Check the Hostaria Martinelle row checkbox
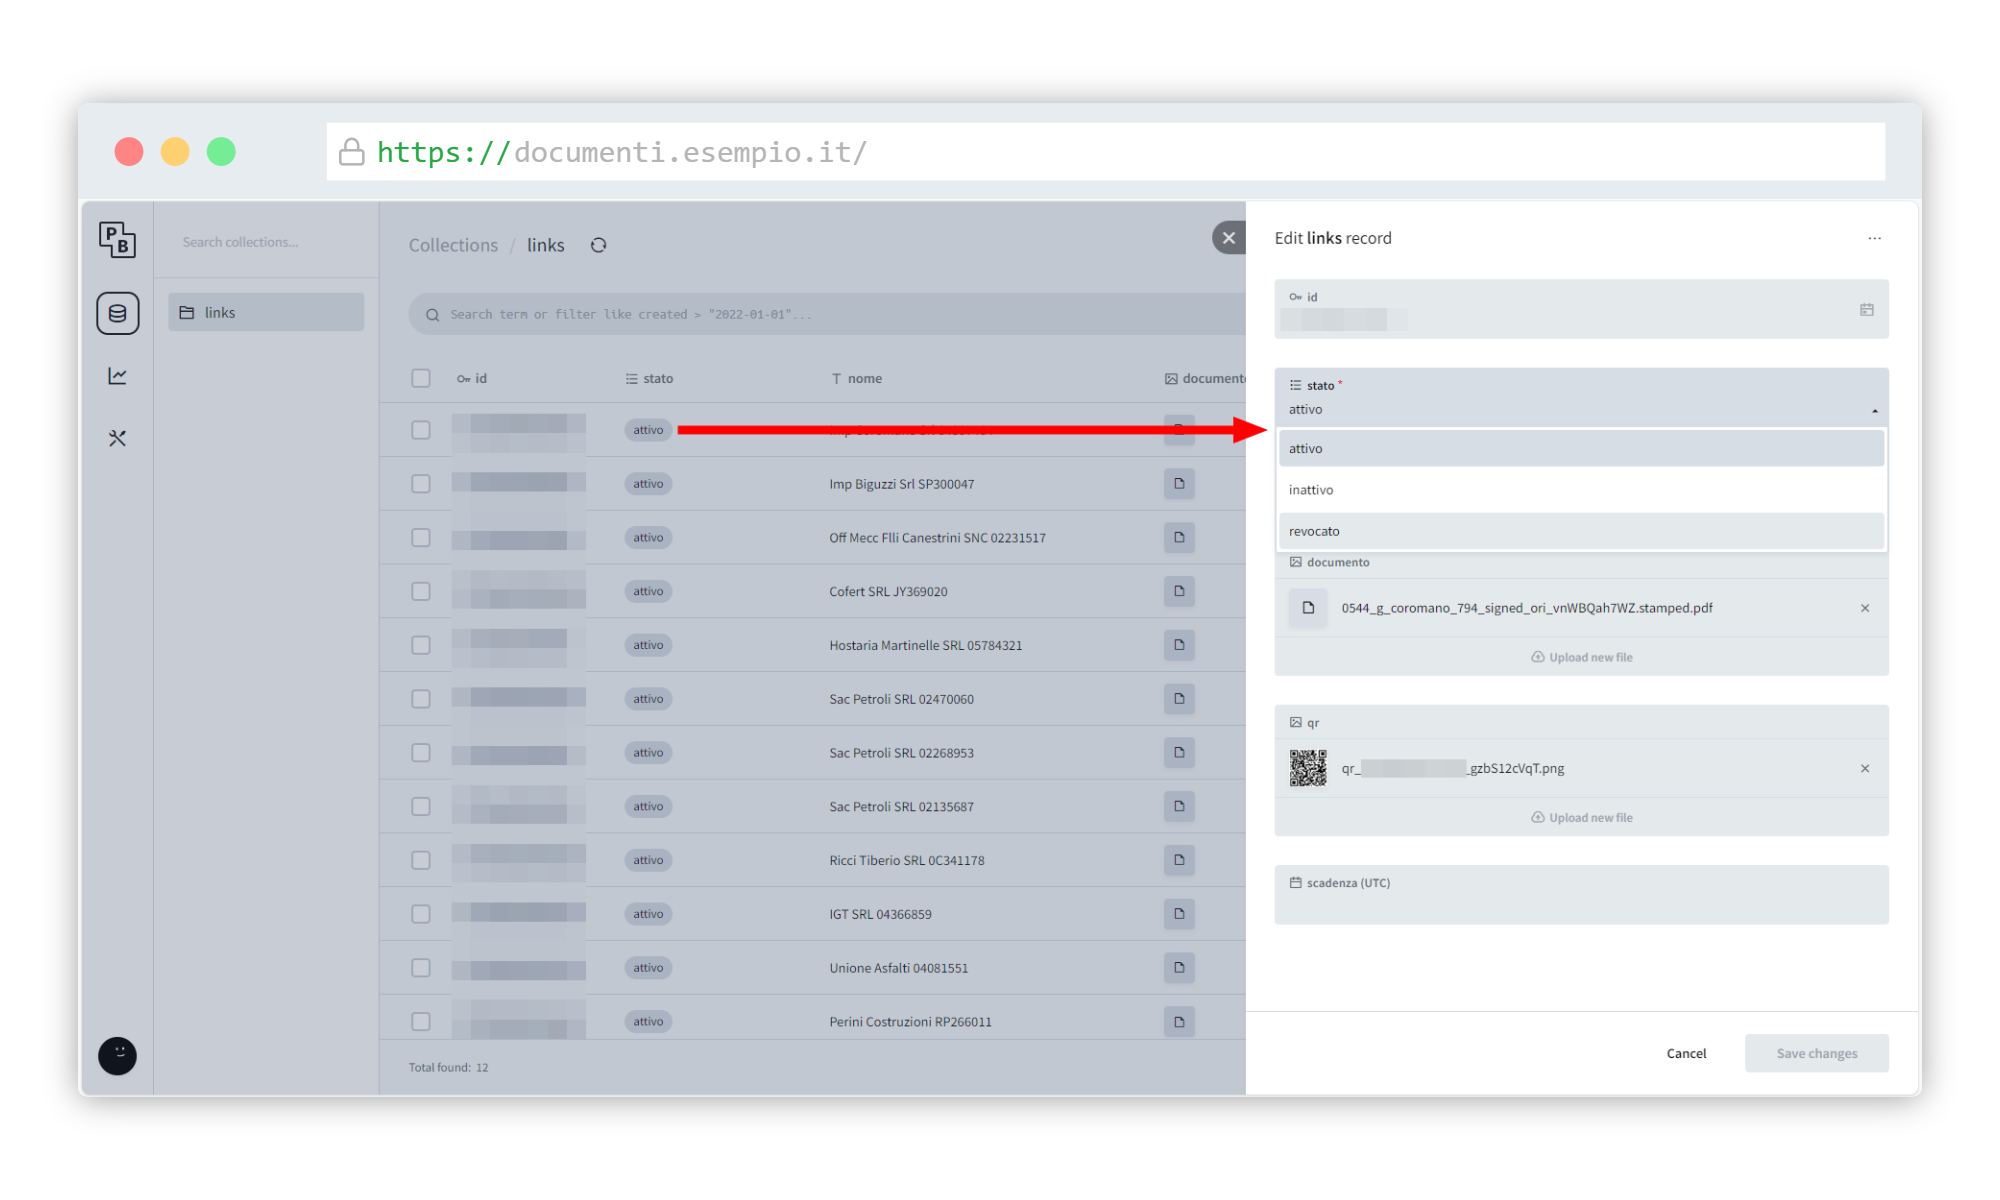The width and height of the screenshot is (2000, 1200). [421, 645]
